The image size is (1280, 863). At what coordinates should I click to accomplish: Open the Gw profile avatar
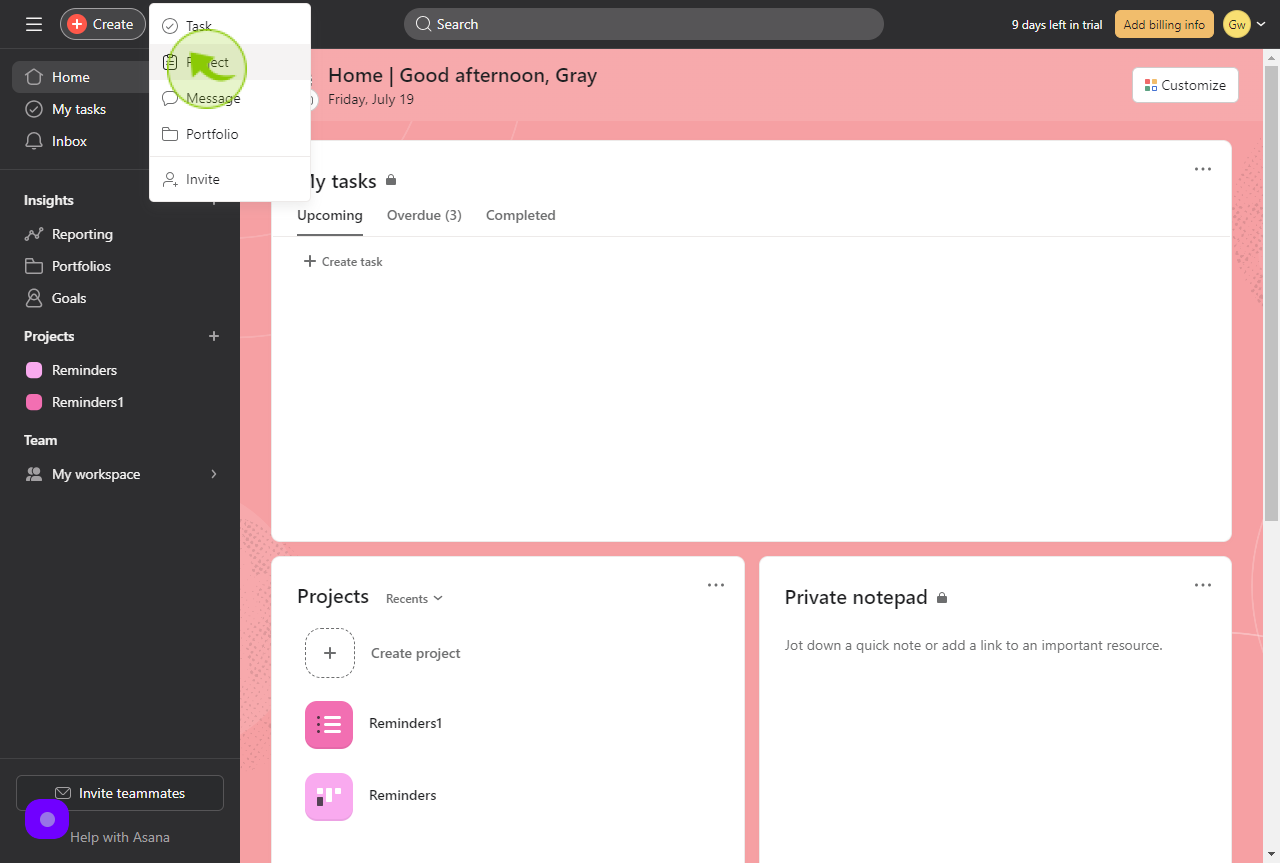(x=1237, y=24)
